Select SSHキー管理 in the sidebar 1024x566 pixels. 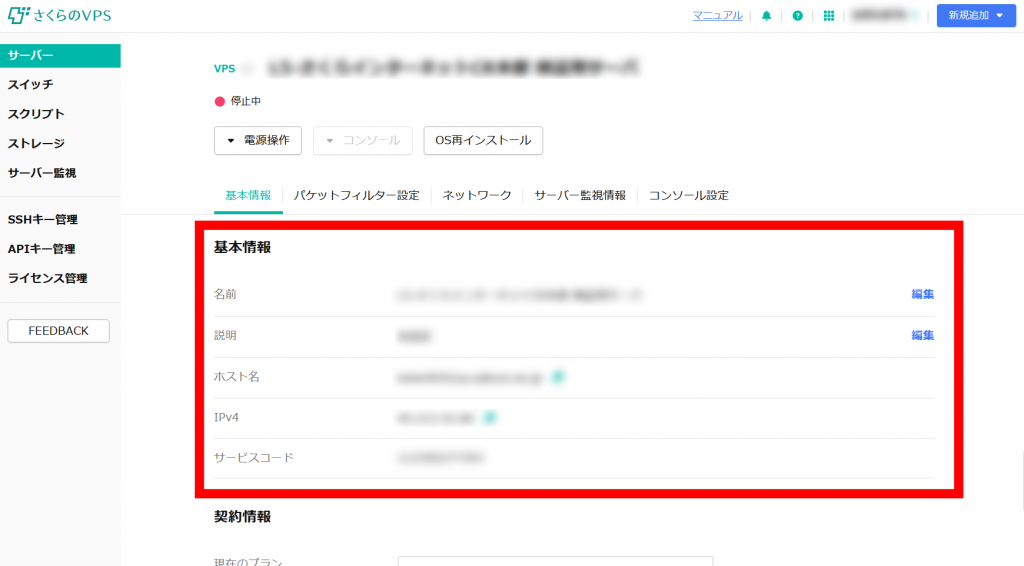point(43,220)
